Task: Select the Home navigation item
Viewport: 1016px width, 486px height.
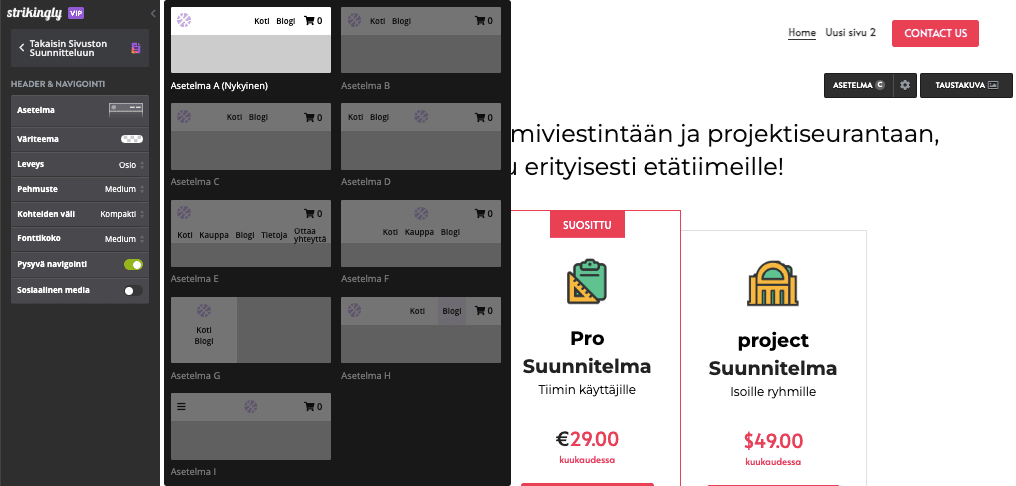Action: (x=801, y=33)
